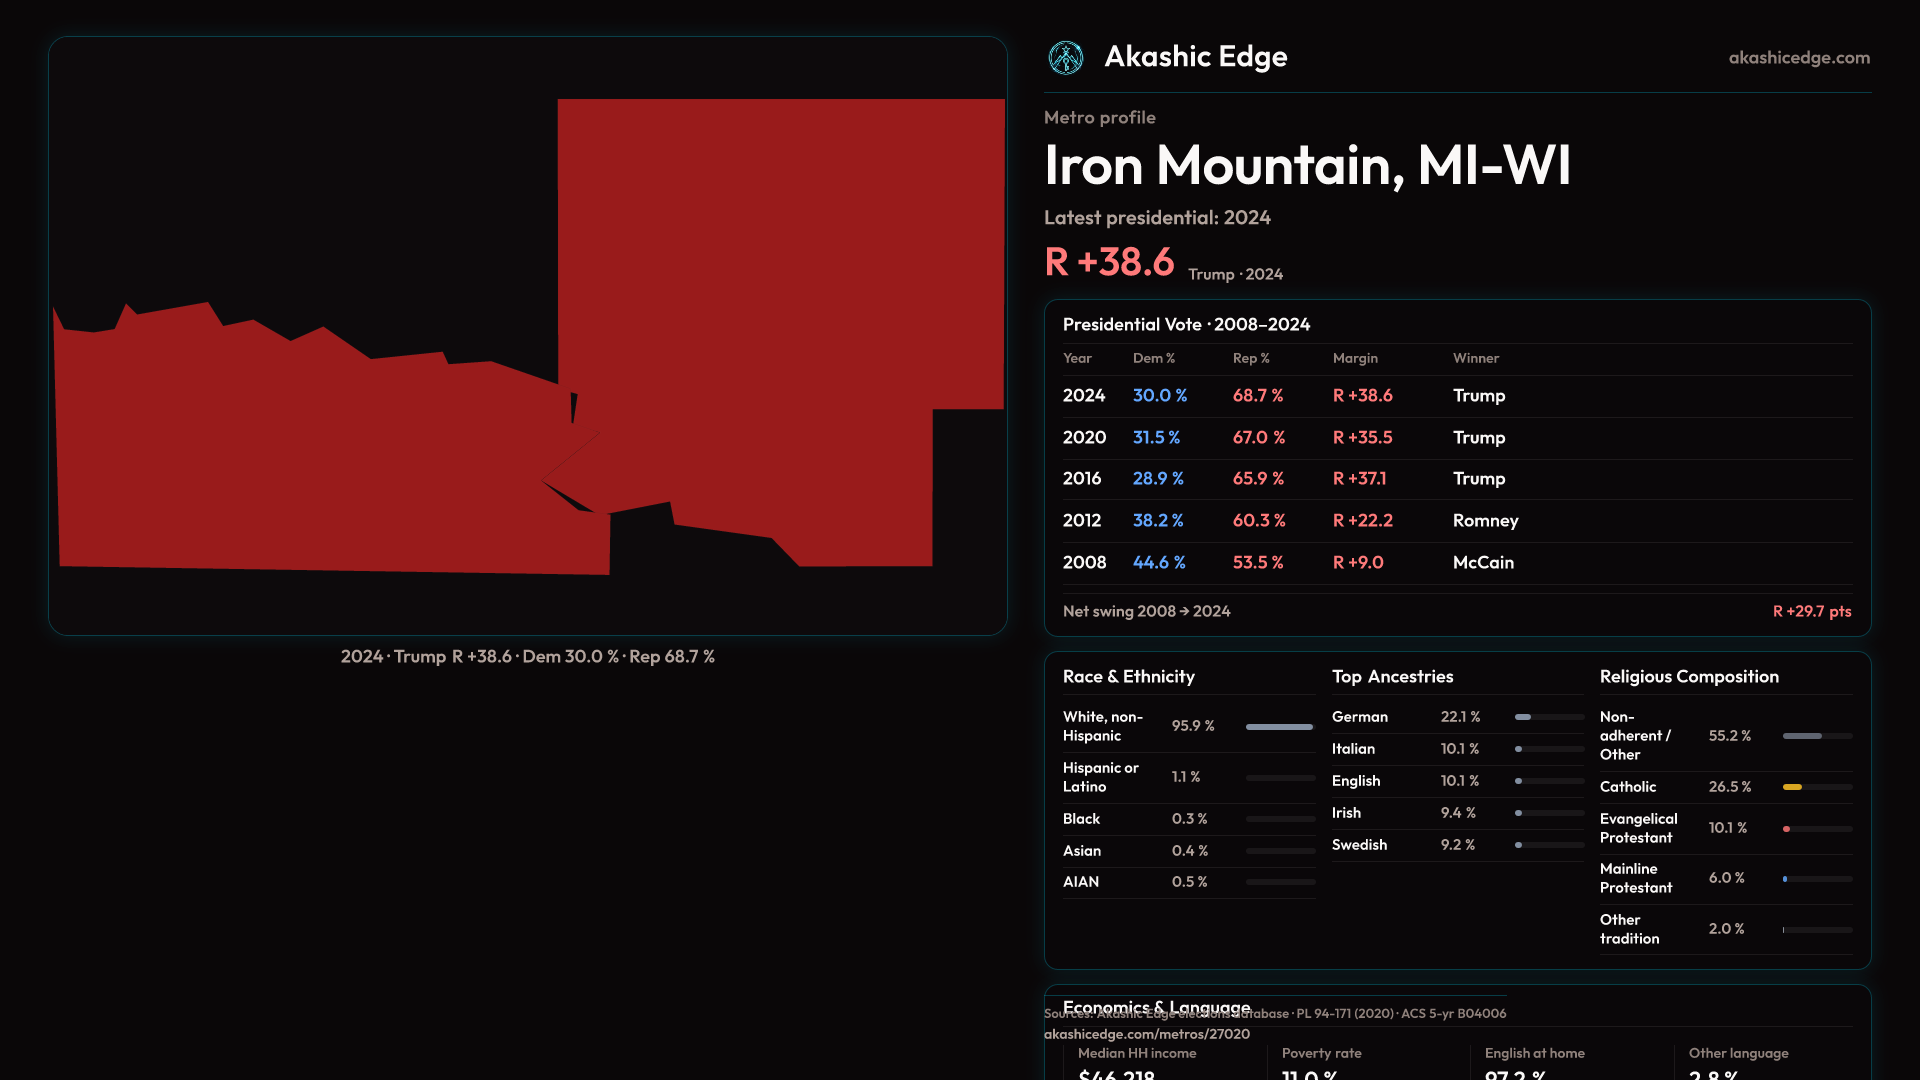Viewport: 1920px width, 1080px height.
Task: Click the Net swing R +29.7 pts value
Action: point(1811,611)
